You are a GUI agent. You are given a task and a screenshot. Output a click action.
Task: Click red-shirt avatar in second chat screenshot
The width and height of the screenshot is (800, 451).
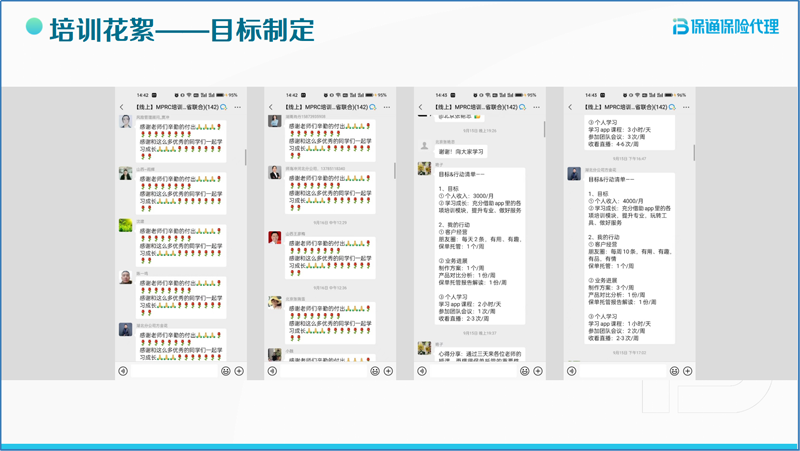pos(275,238)
